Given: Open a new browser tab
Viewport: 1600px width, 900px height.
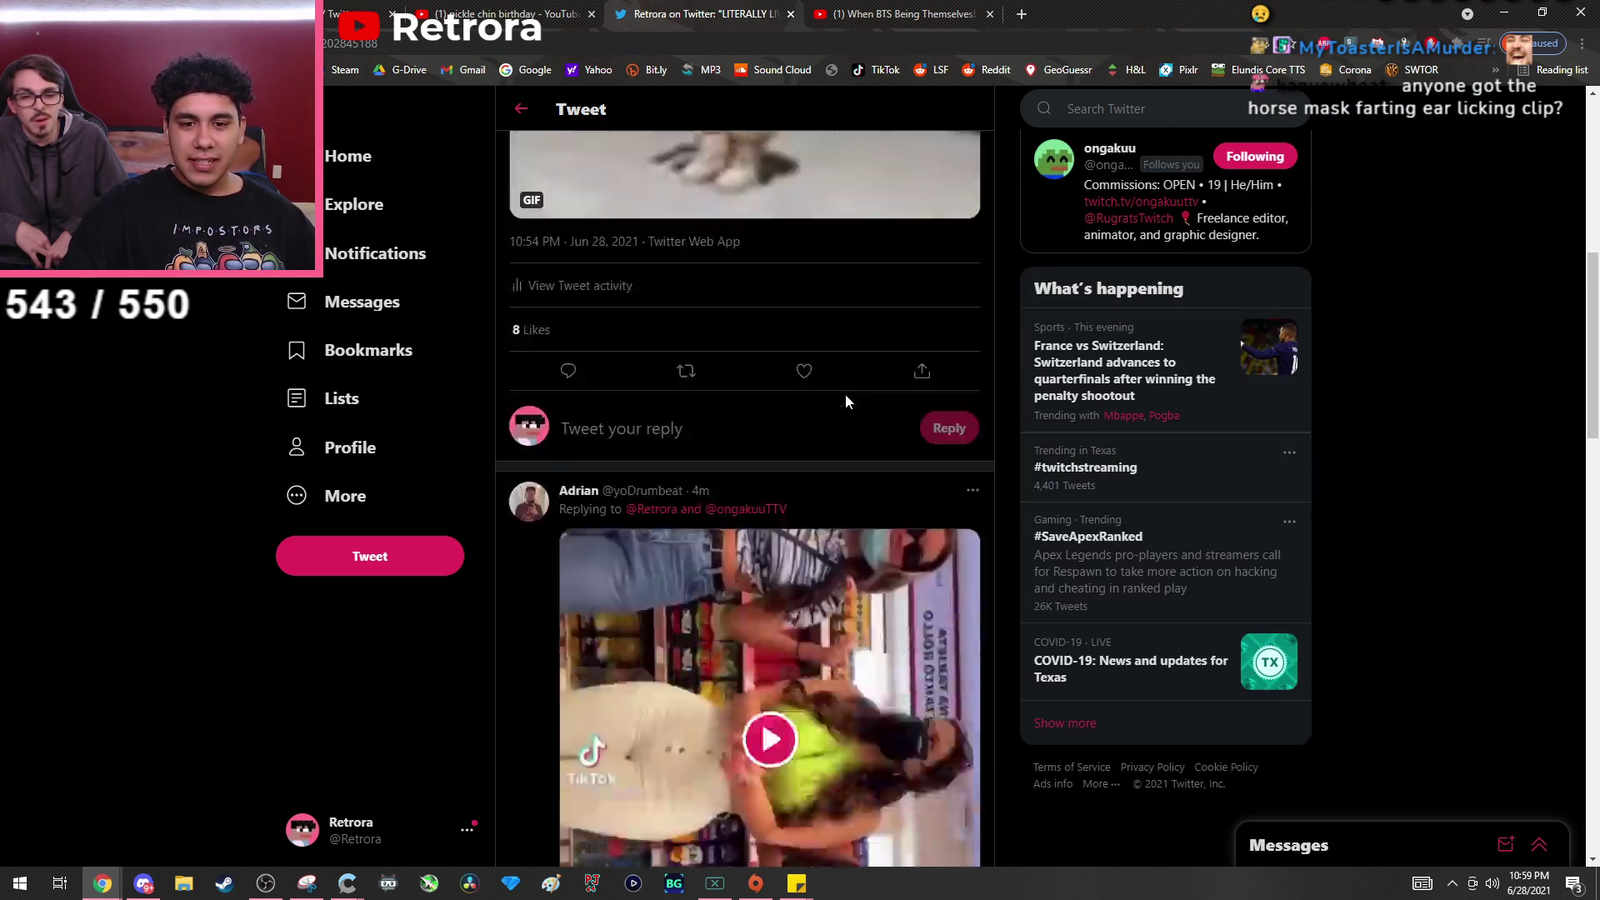Looking at the screenshot, I should point(1021,14).
